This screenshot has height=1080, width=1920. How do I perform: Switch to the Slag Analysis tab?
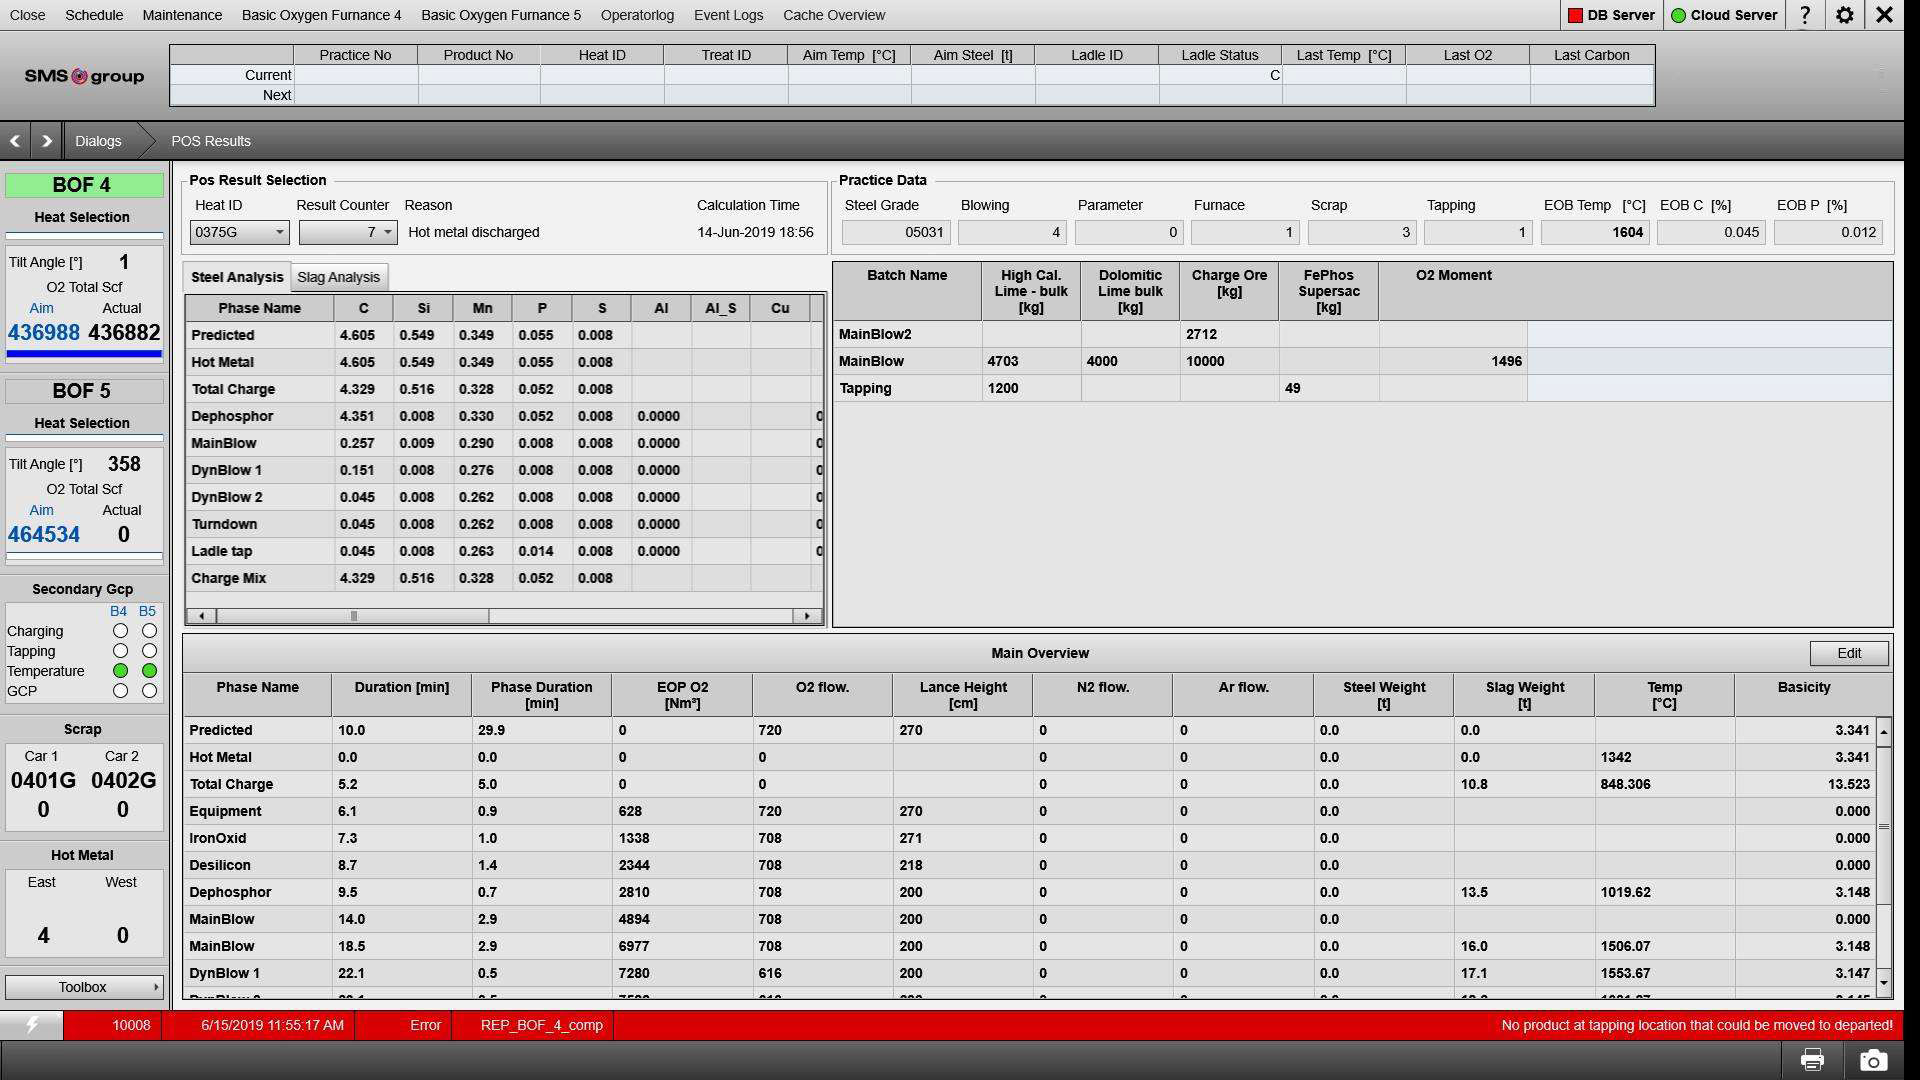(339, 277)
